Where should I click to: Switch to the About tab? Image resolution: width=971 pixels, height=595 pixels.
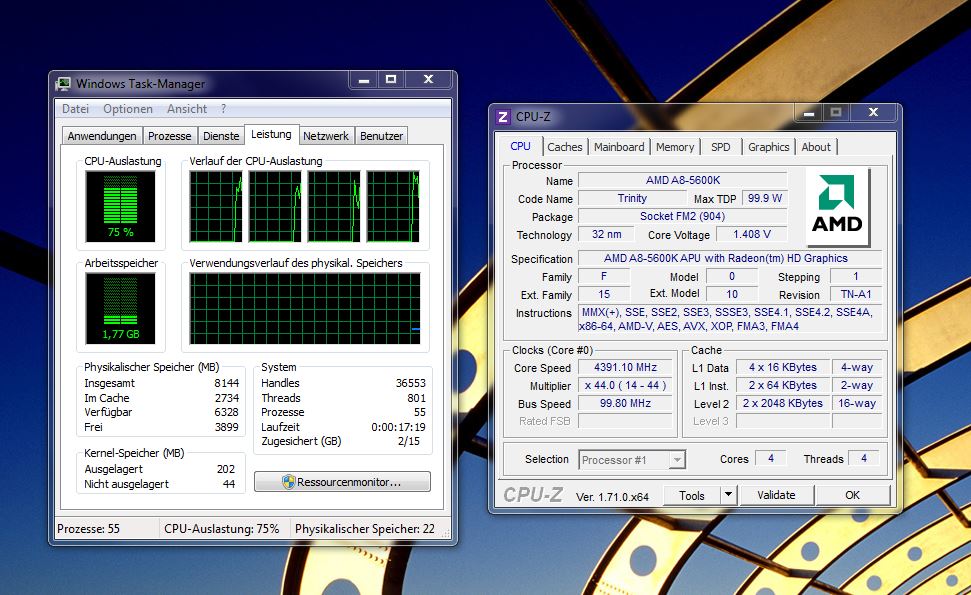(816, 147)
